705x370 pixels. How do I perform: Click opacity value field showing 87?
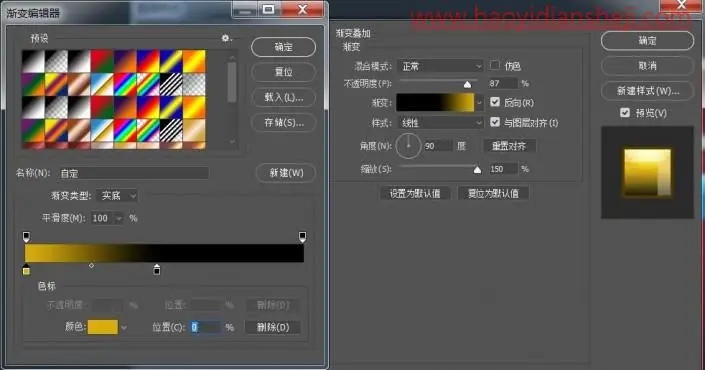click(x=503, y=84)
